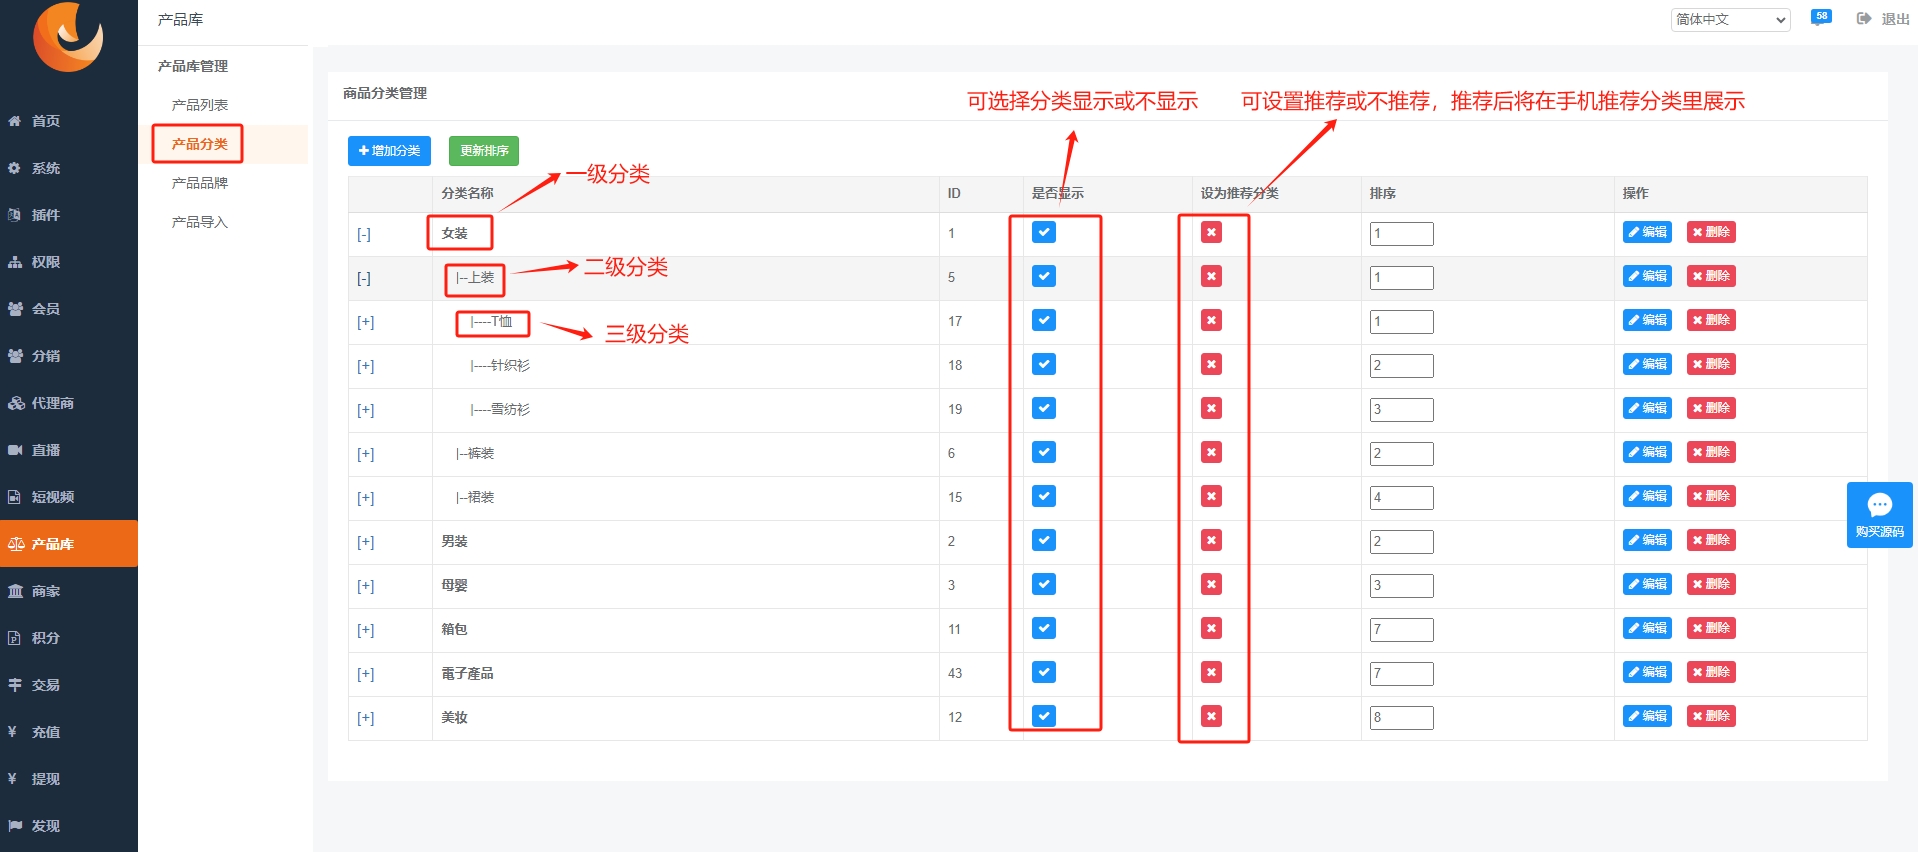This screenshot has height=852, width=1918.
Task: Collapse the 上装 category row
Action: pos(364,278)
